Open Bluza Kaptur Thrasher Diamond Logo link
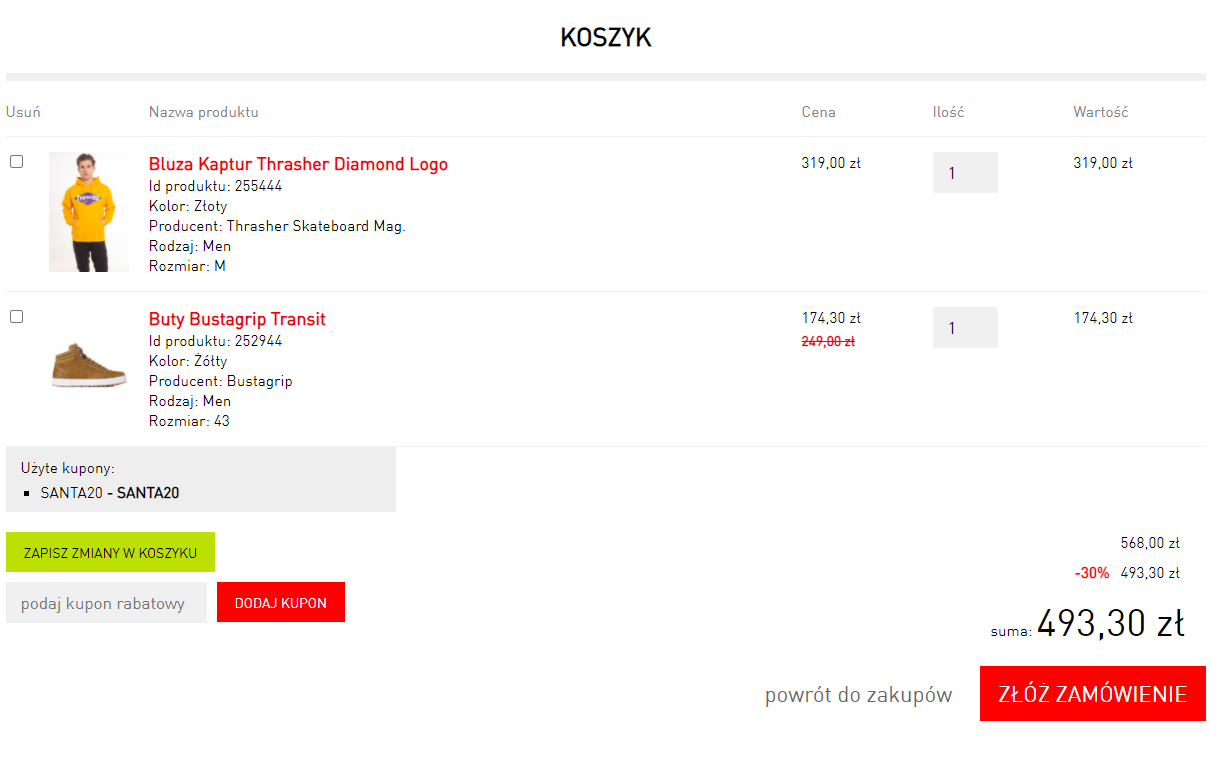The image size is (1219, 757). click(298, 164)
